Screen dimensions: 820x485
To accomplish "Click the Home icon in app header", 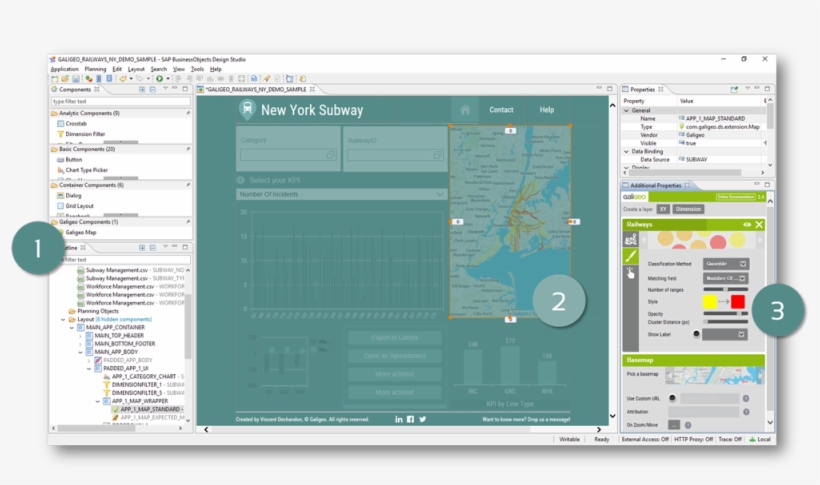I will click(465, 110).
